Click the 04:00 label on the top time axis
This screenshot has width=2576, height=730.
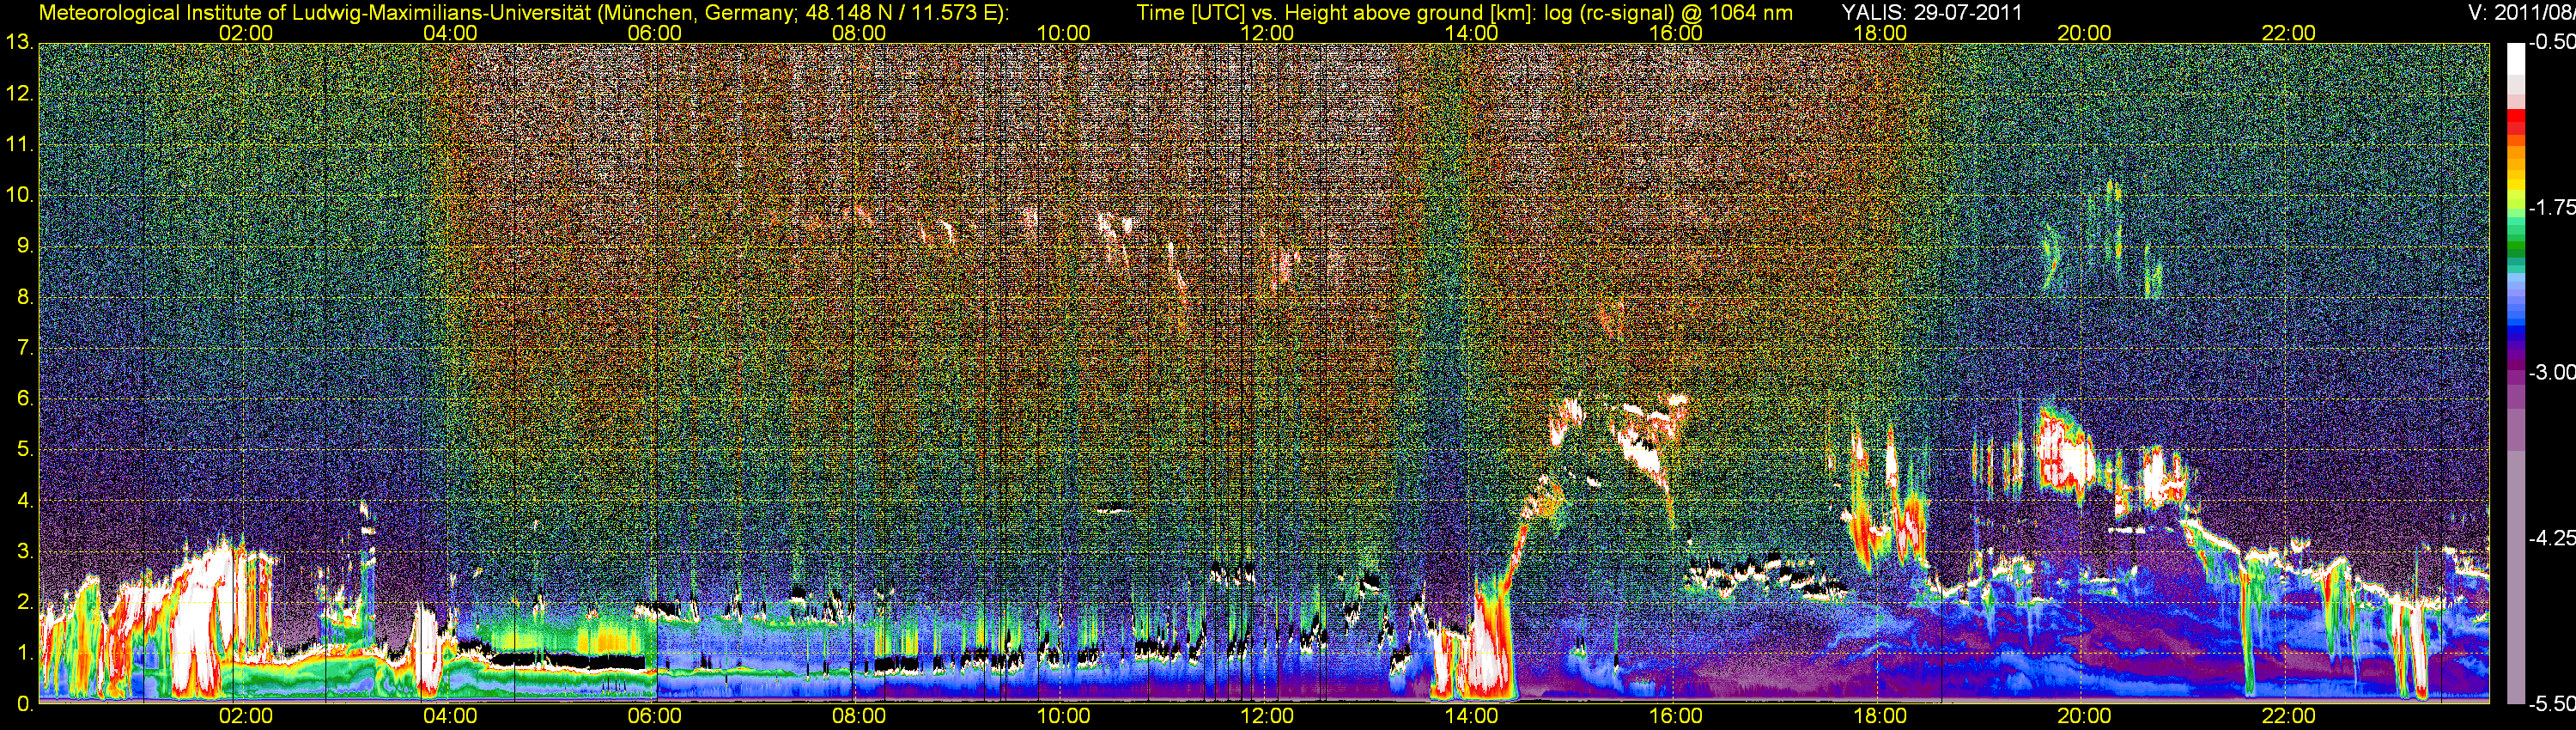pos(450,33)
